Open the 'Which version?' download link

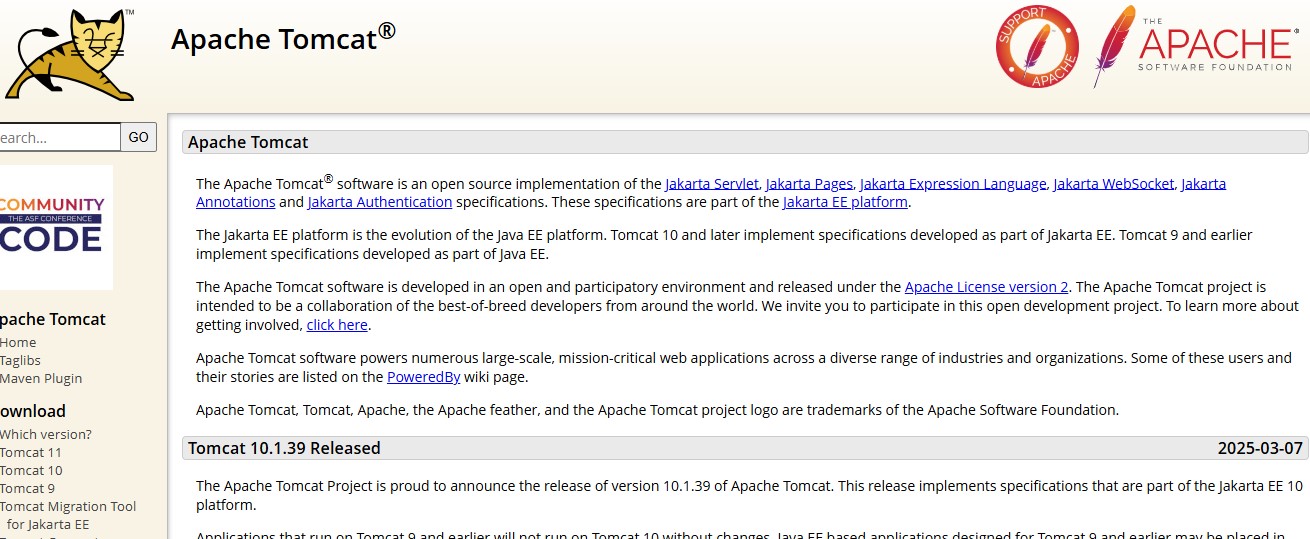(x=46, y=434)
